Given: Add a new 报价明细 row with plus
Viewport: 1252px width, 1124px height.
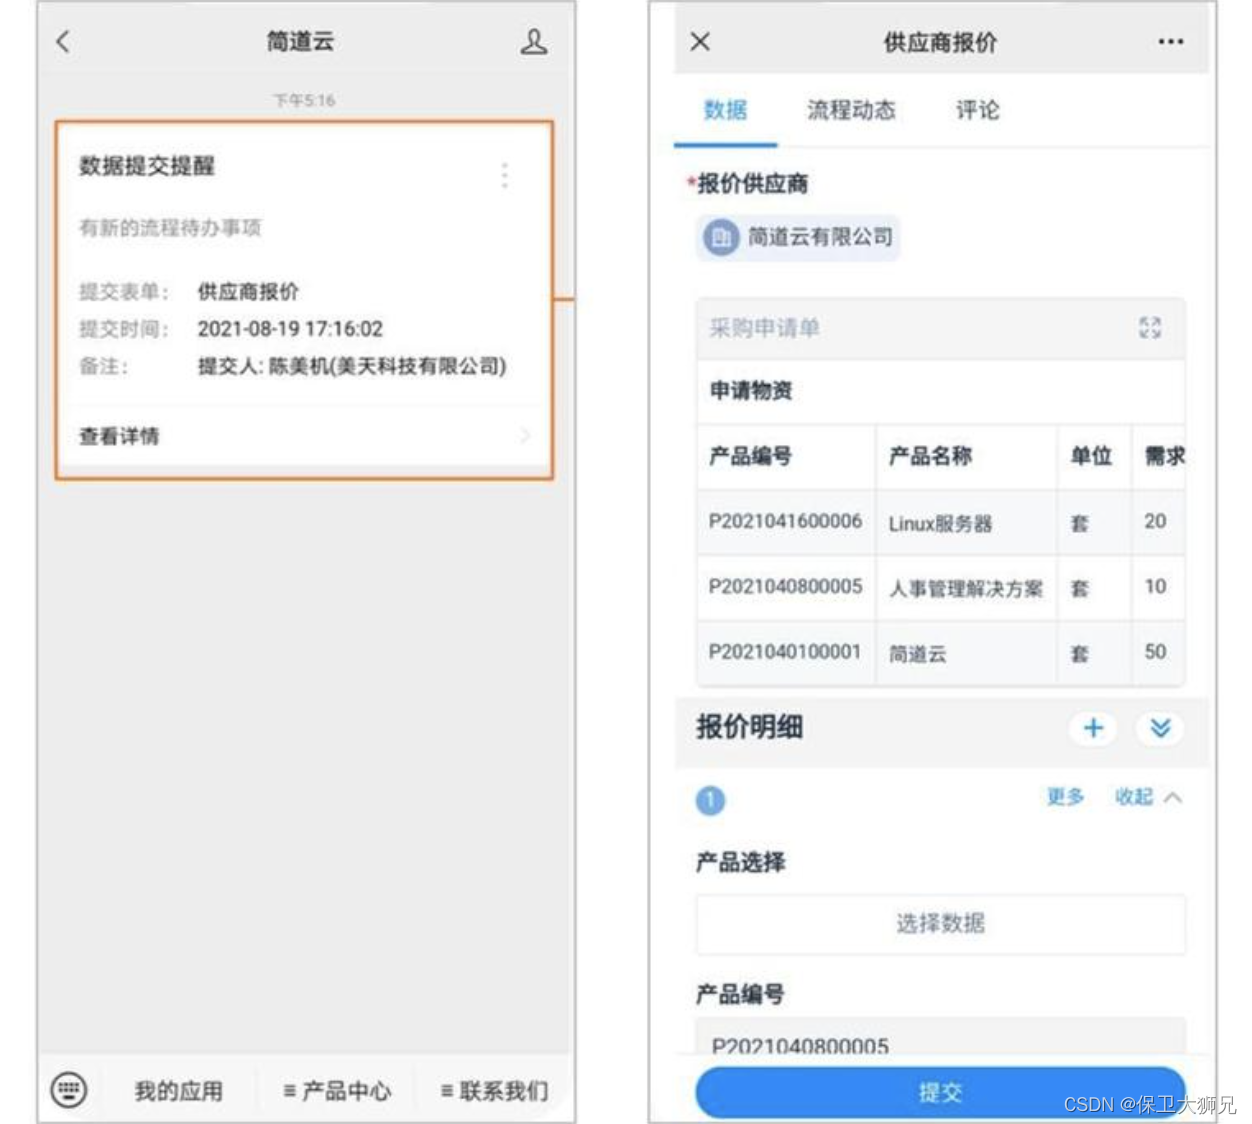Looking at the screenshot, I should [1093, 728].
